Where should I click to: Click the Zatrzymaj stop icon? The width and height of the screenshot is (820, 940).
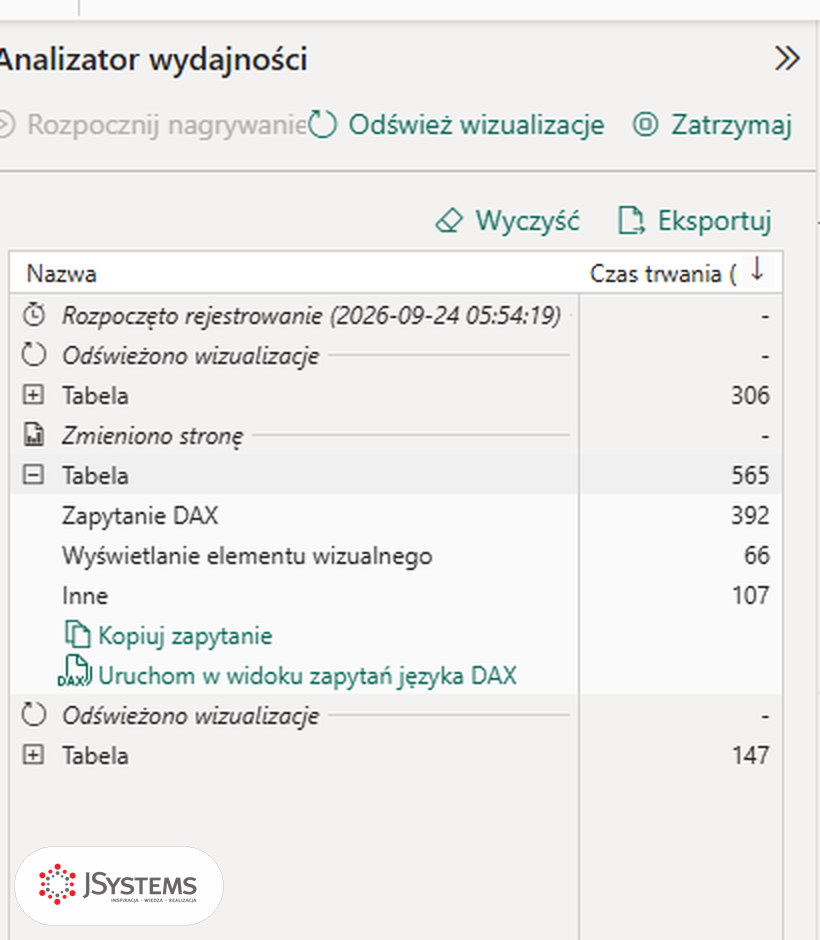coord(646,125)
